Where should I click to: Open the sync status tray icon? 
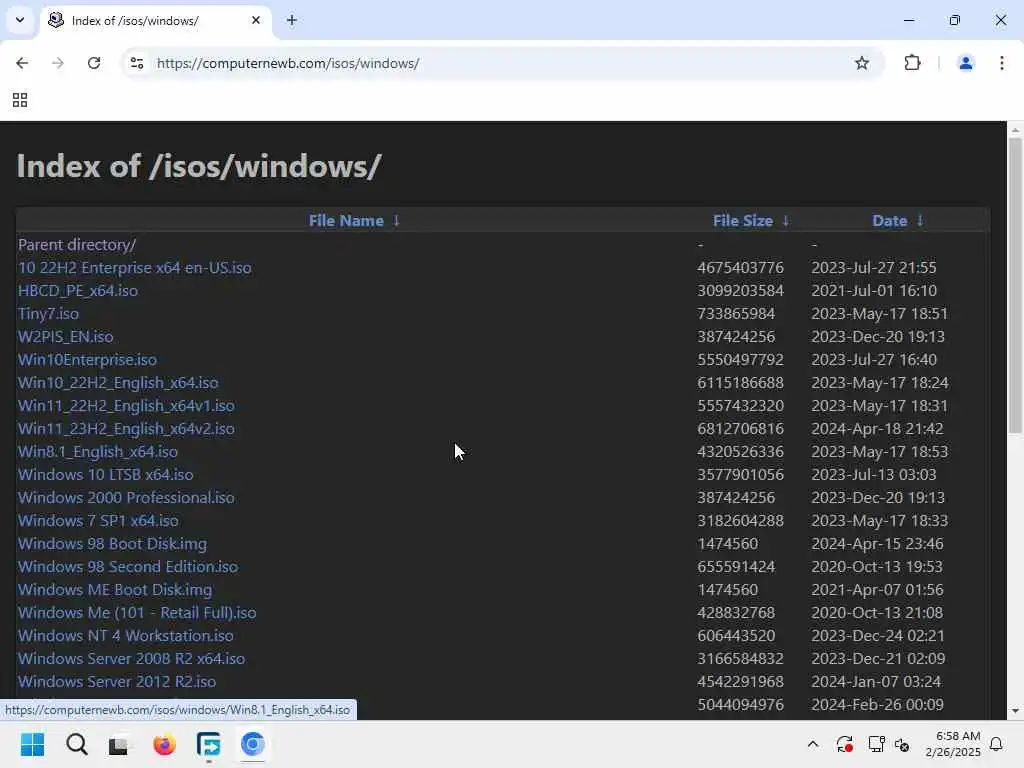pos(844,744)
